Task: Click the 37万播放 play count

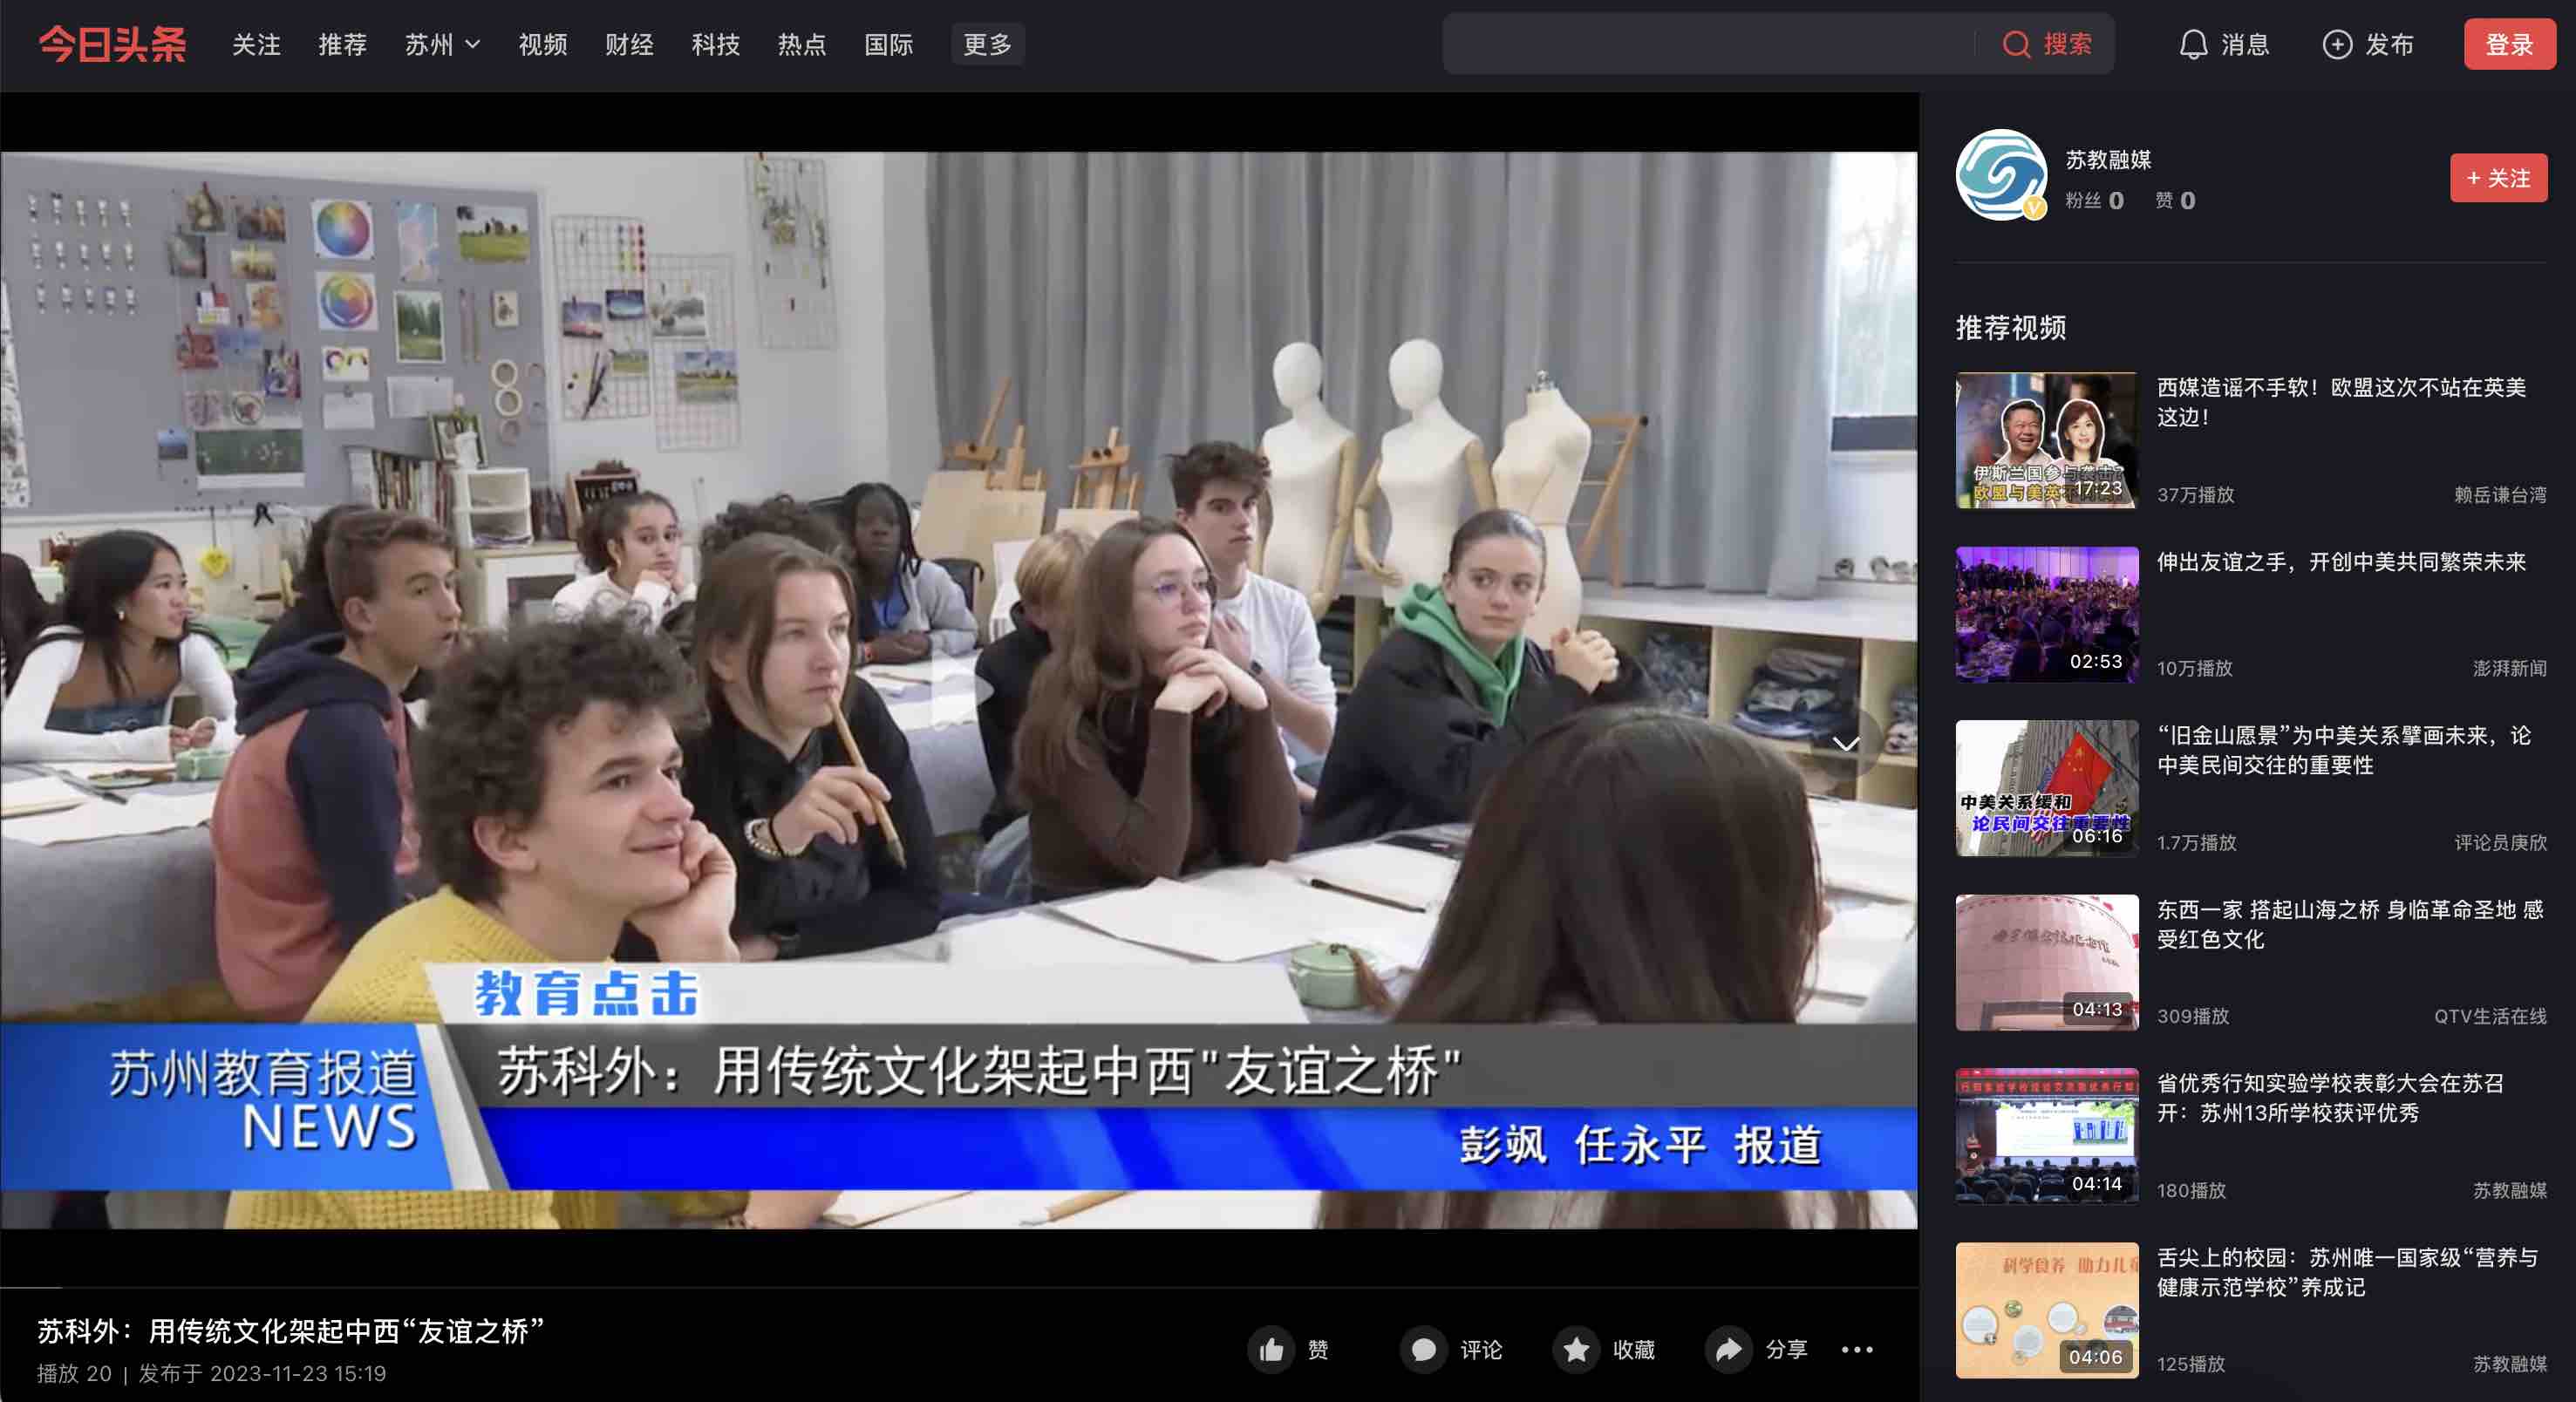Action: pos(2195,495)
